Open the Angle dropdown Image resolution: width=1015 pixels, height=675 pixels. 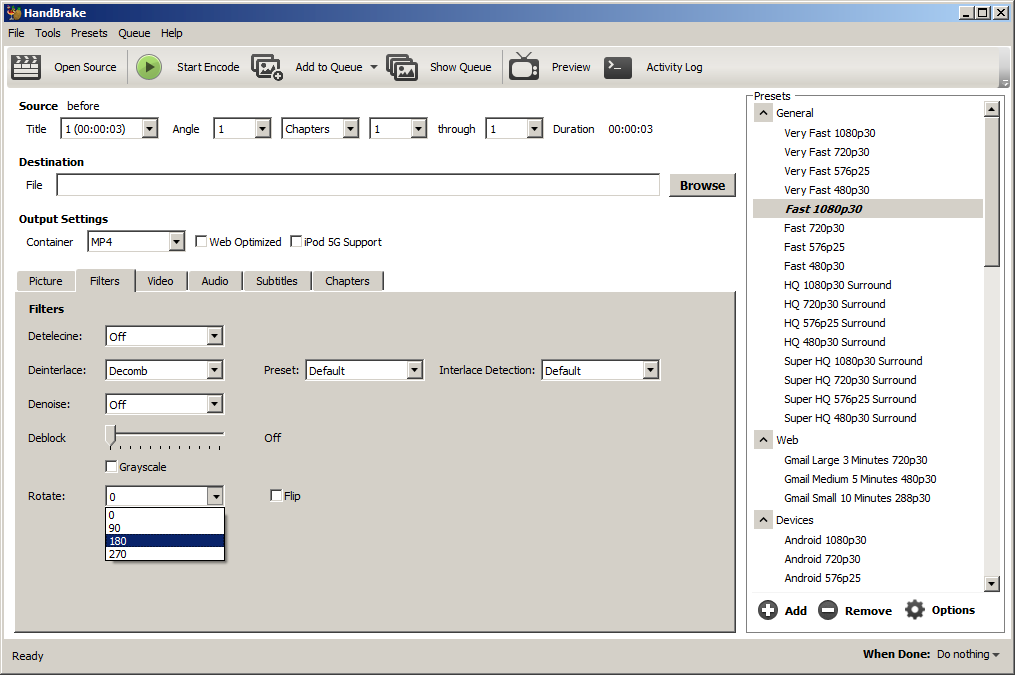262,128
